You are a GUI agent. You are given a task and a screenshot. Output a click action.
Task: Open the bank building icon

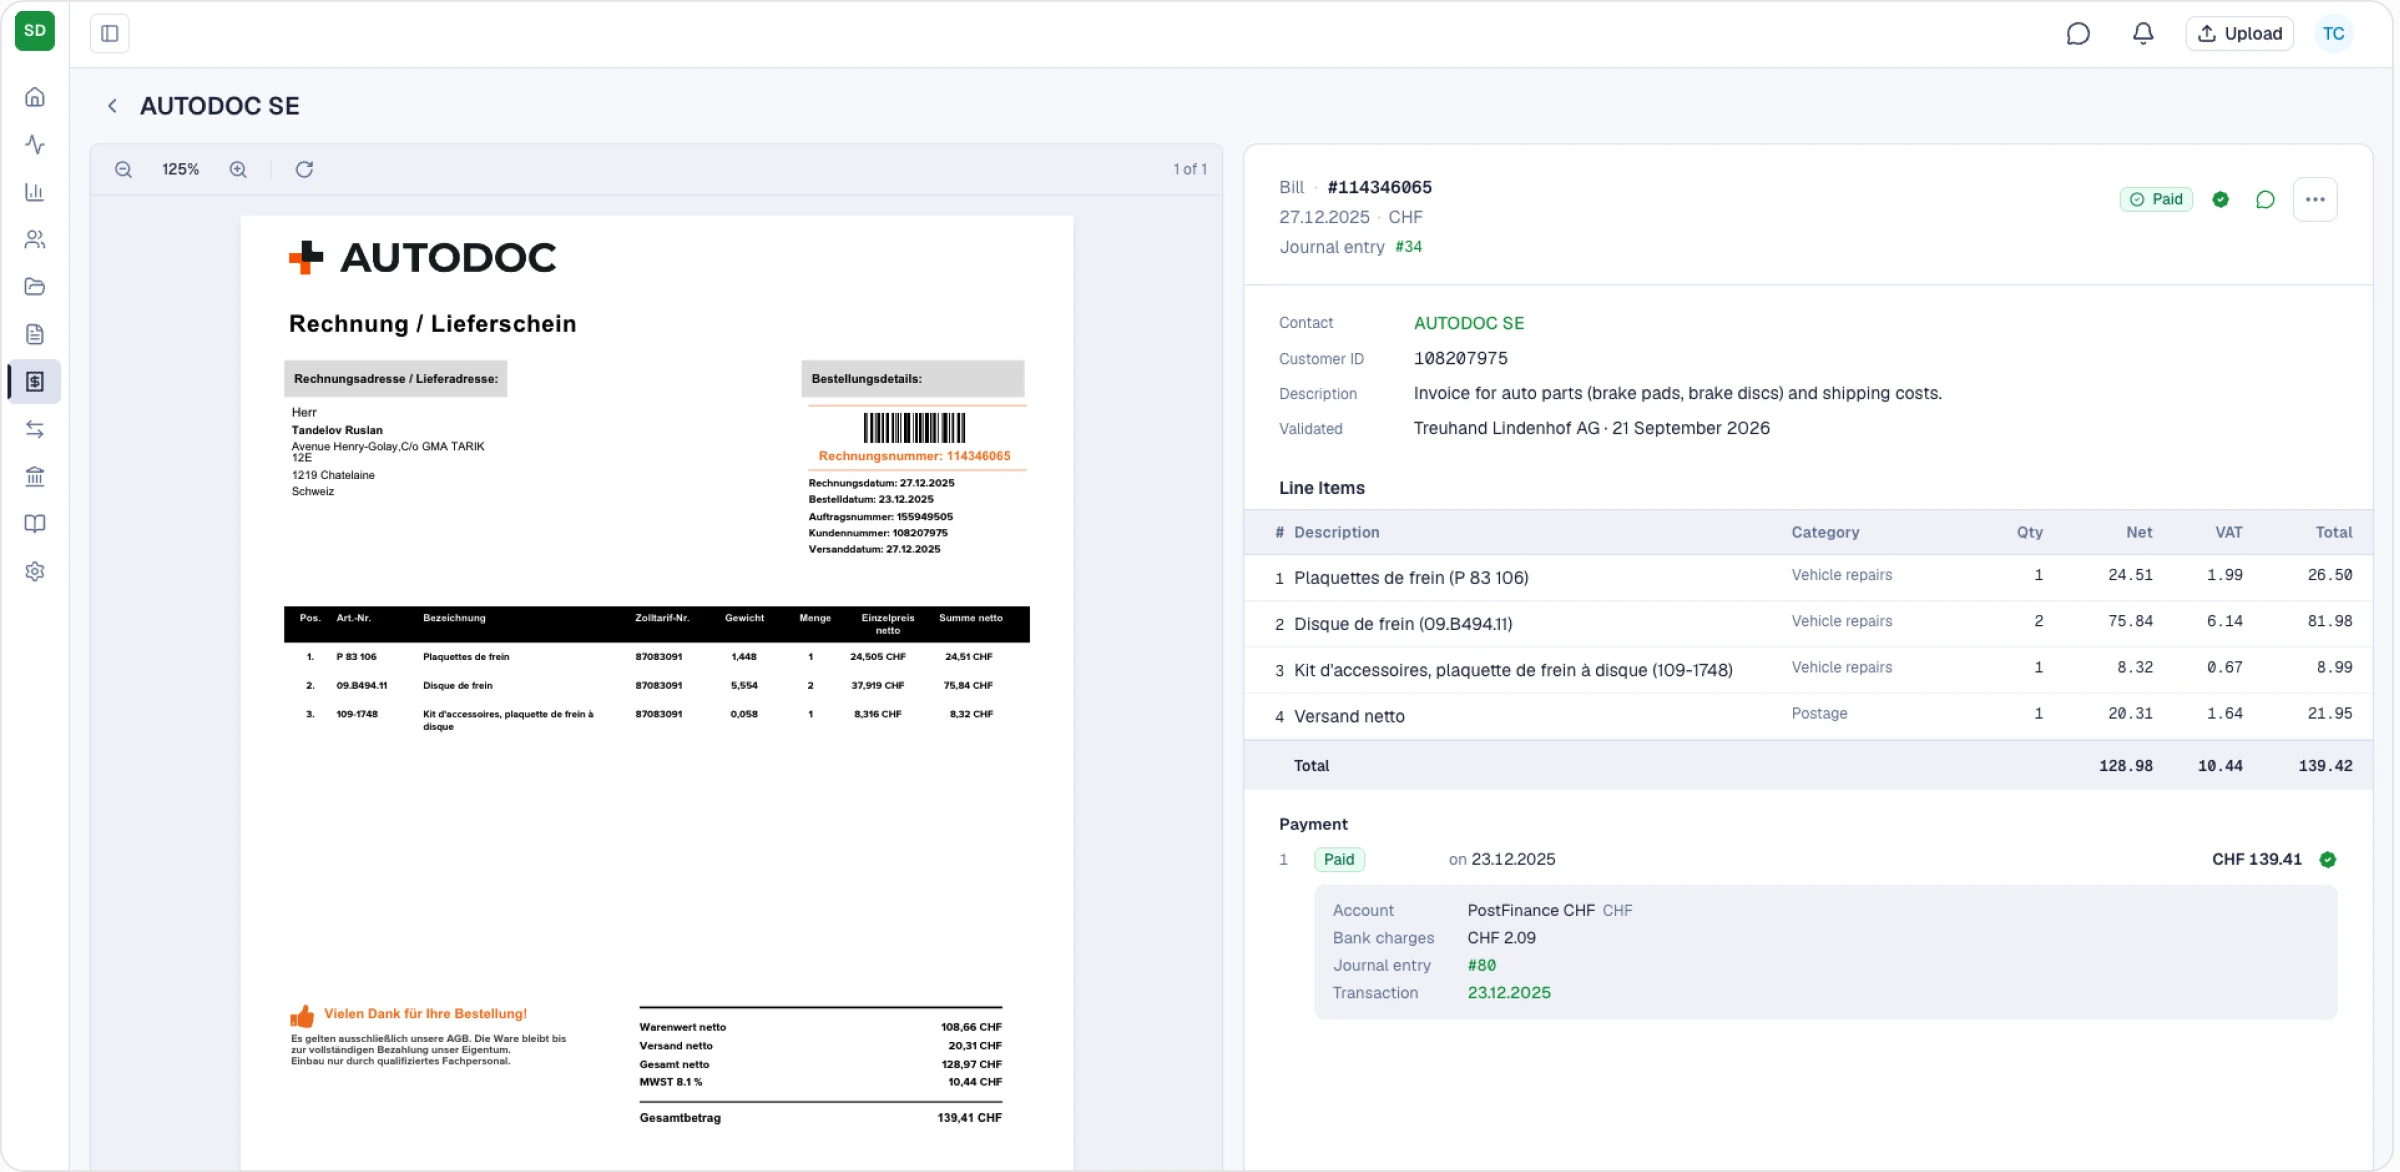pos(35,477)
